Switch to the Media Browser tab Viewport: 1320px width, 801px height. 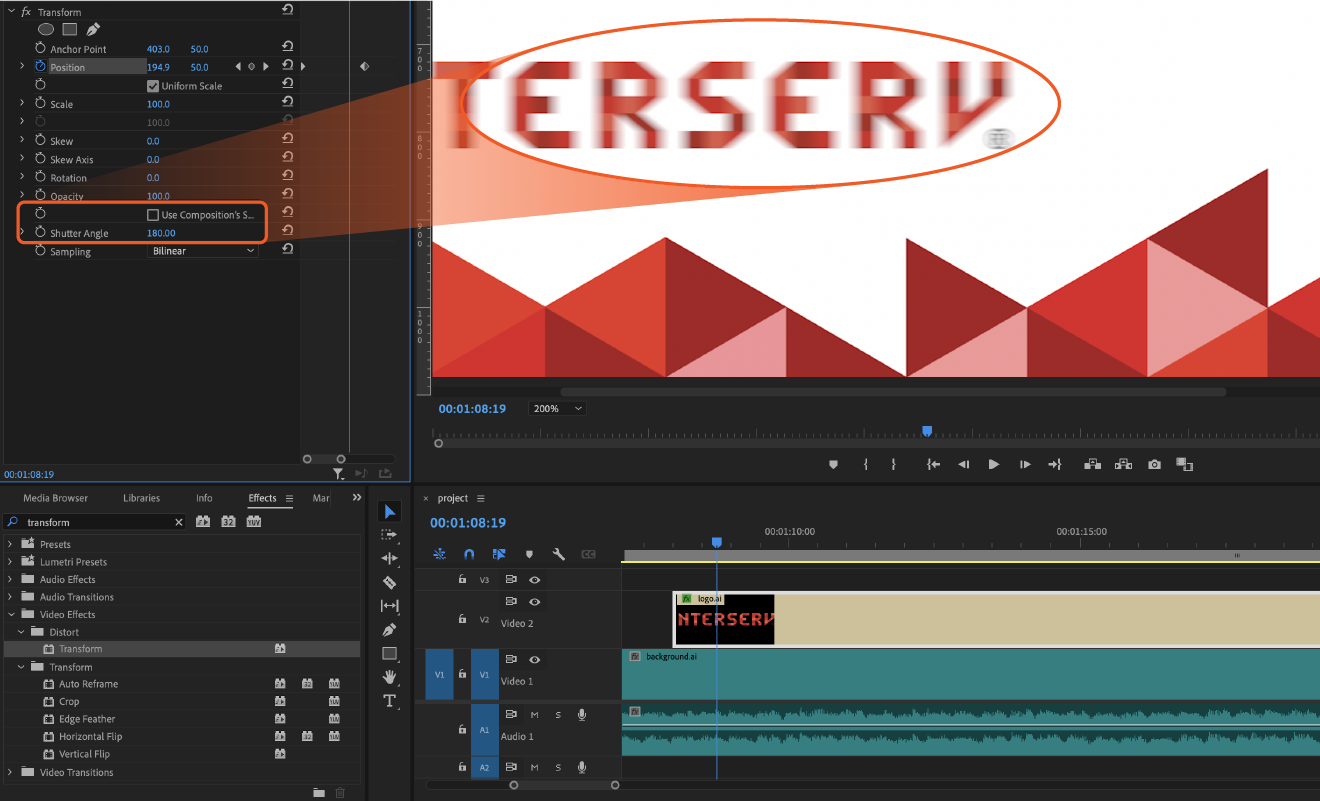(x=55, y=498)
